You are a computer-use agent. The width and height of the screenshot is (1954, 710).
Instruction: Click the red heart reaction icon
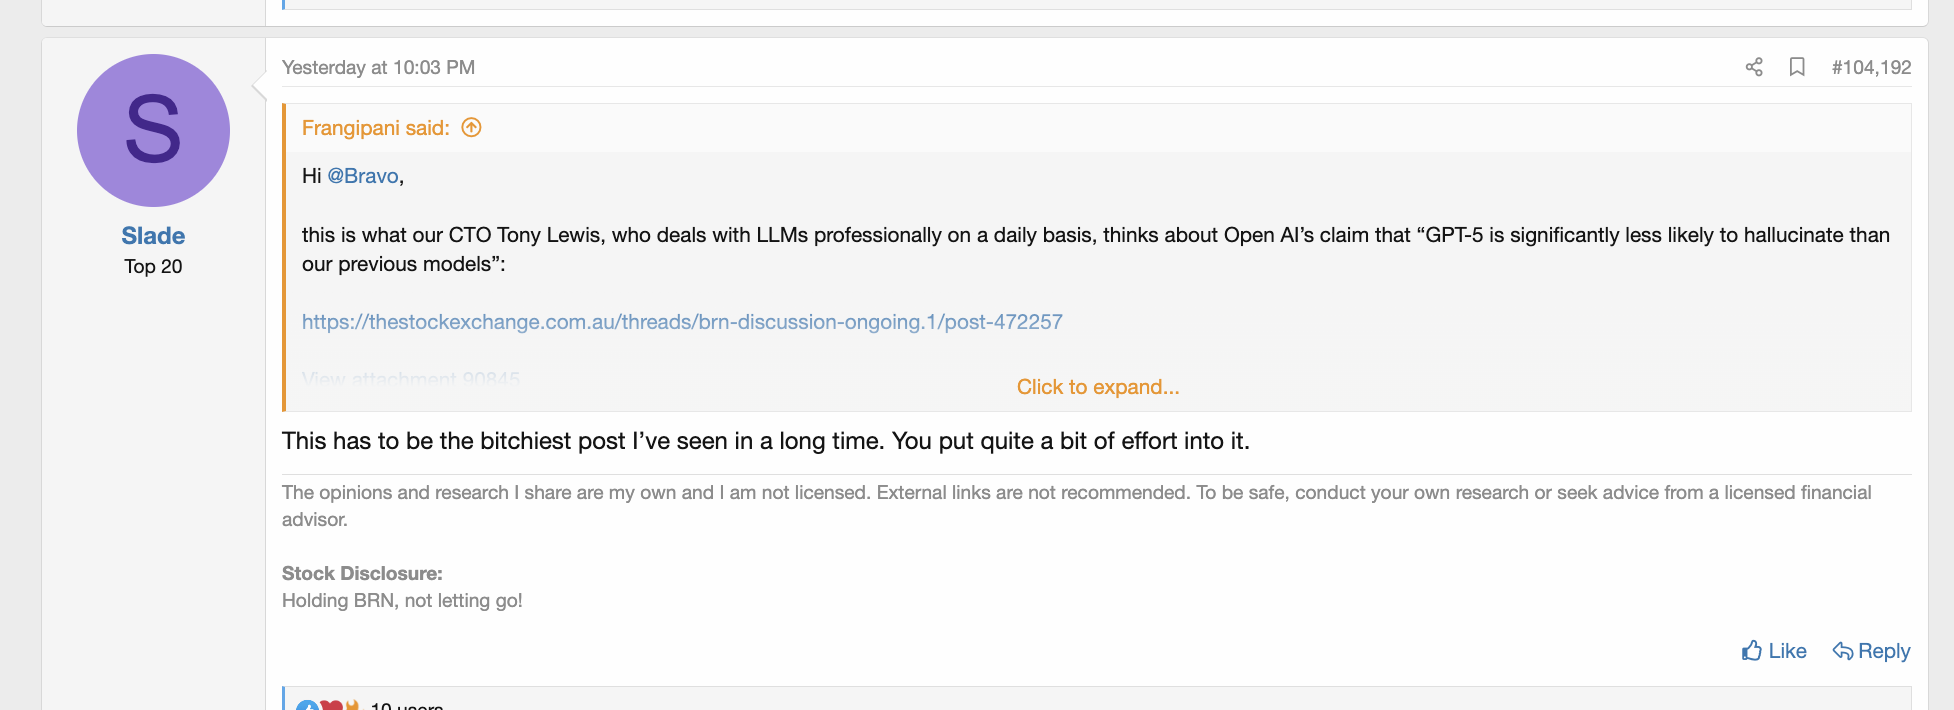(x=331, y=706)
